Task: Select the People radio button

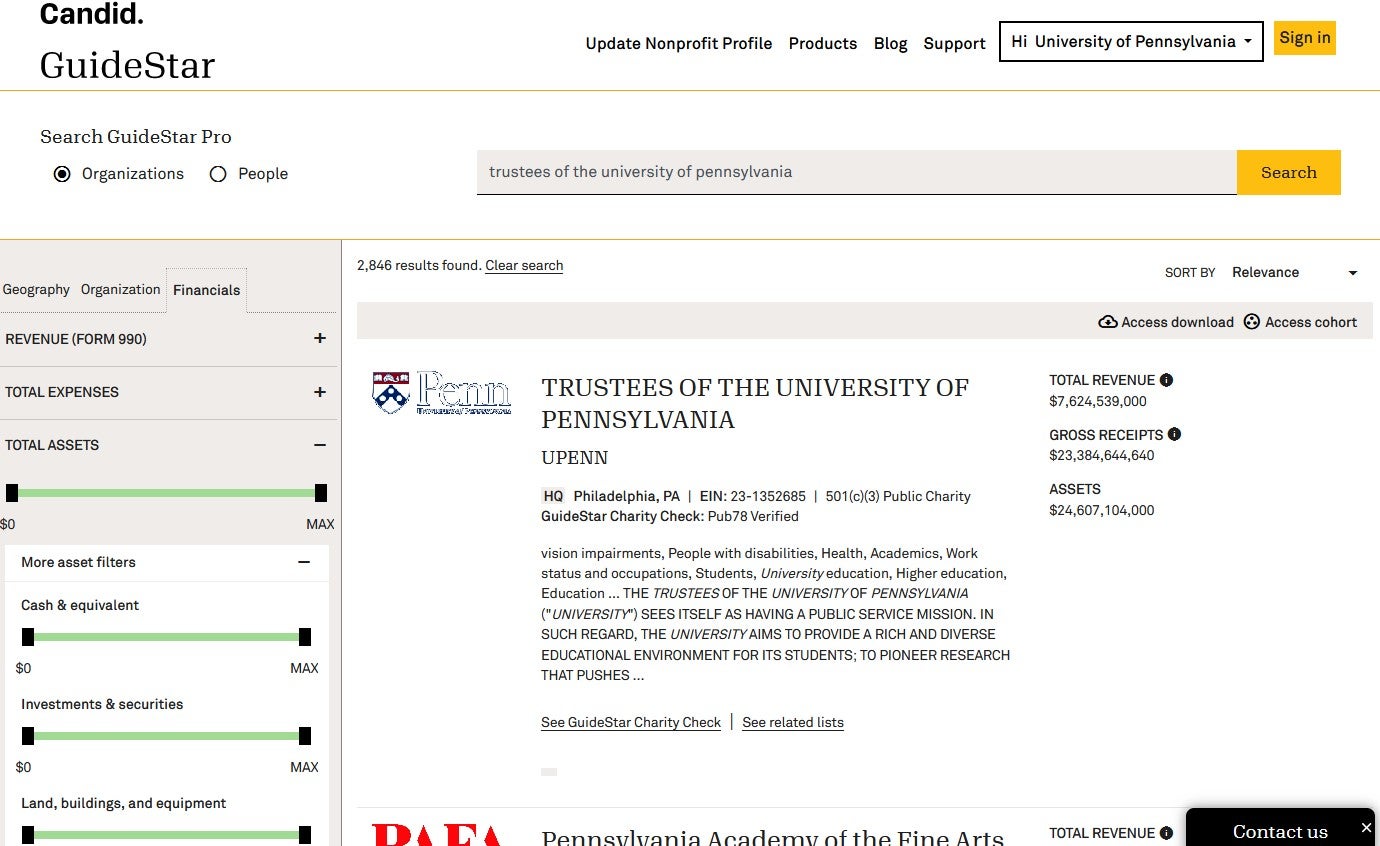Action: tap(218, 174)
